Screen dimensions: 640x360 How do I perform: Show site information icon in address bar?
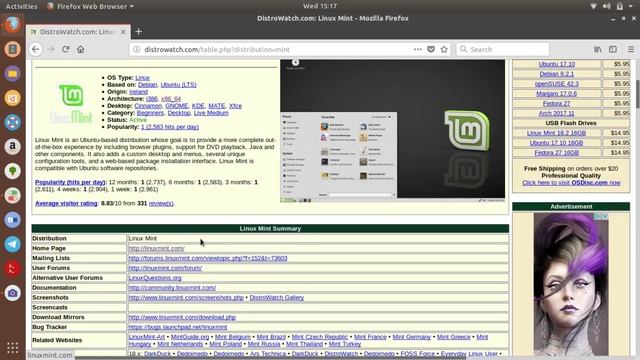coord(137,49)
